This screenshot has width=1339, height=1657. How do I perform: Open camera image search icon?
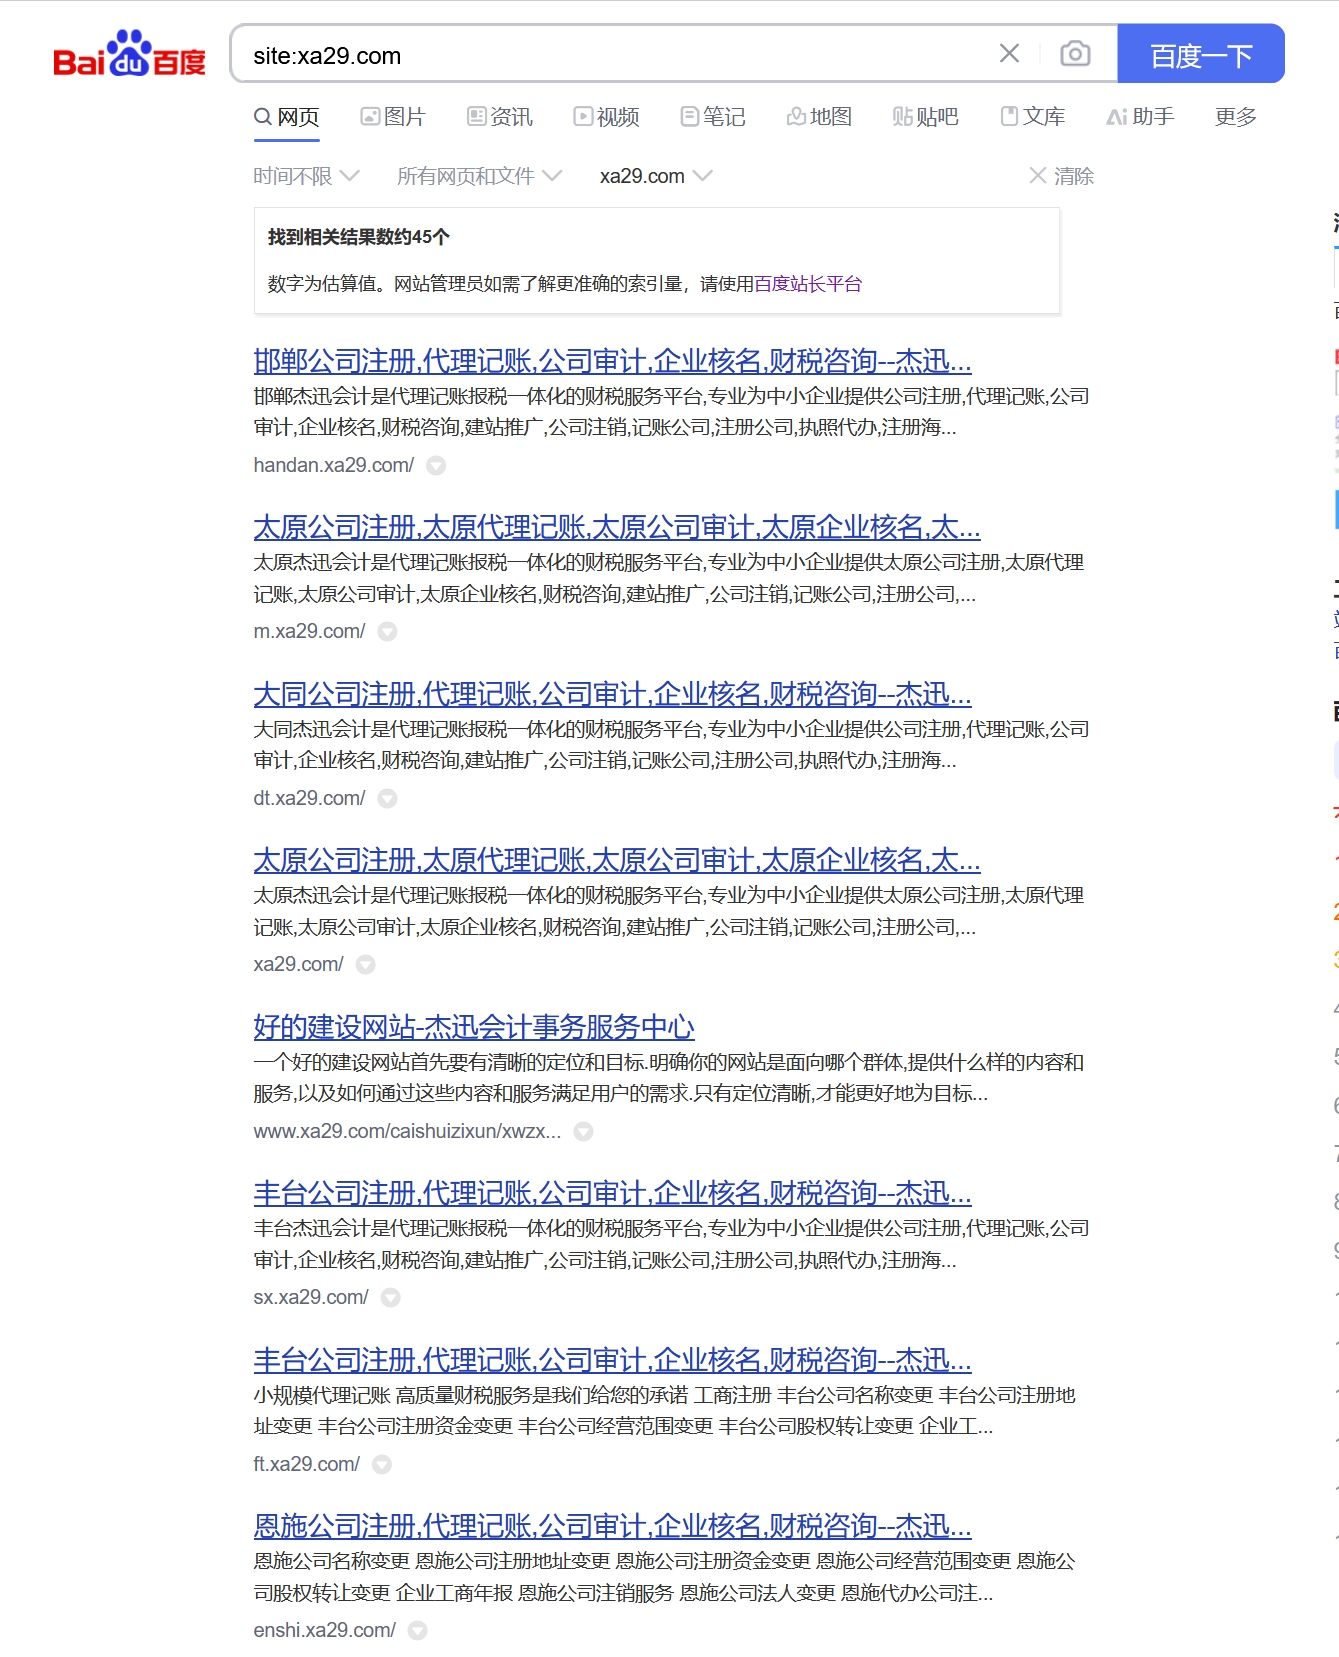(x=1075, y=54)
